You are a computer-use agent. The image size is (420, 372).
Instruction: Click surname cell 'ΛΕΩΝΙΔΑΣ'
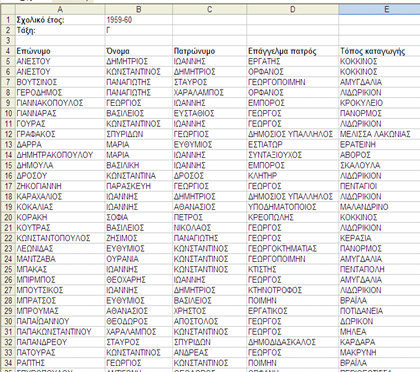coord(60,249)
